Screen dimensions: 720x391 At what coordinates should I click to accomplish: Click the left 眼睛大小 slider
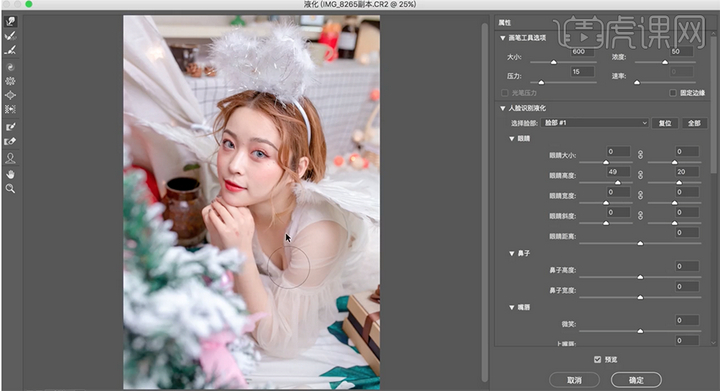[606, 162]
